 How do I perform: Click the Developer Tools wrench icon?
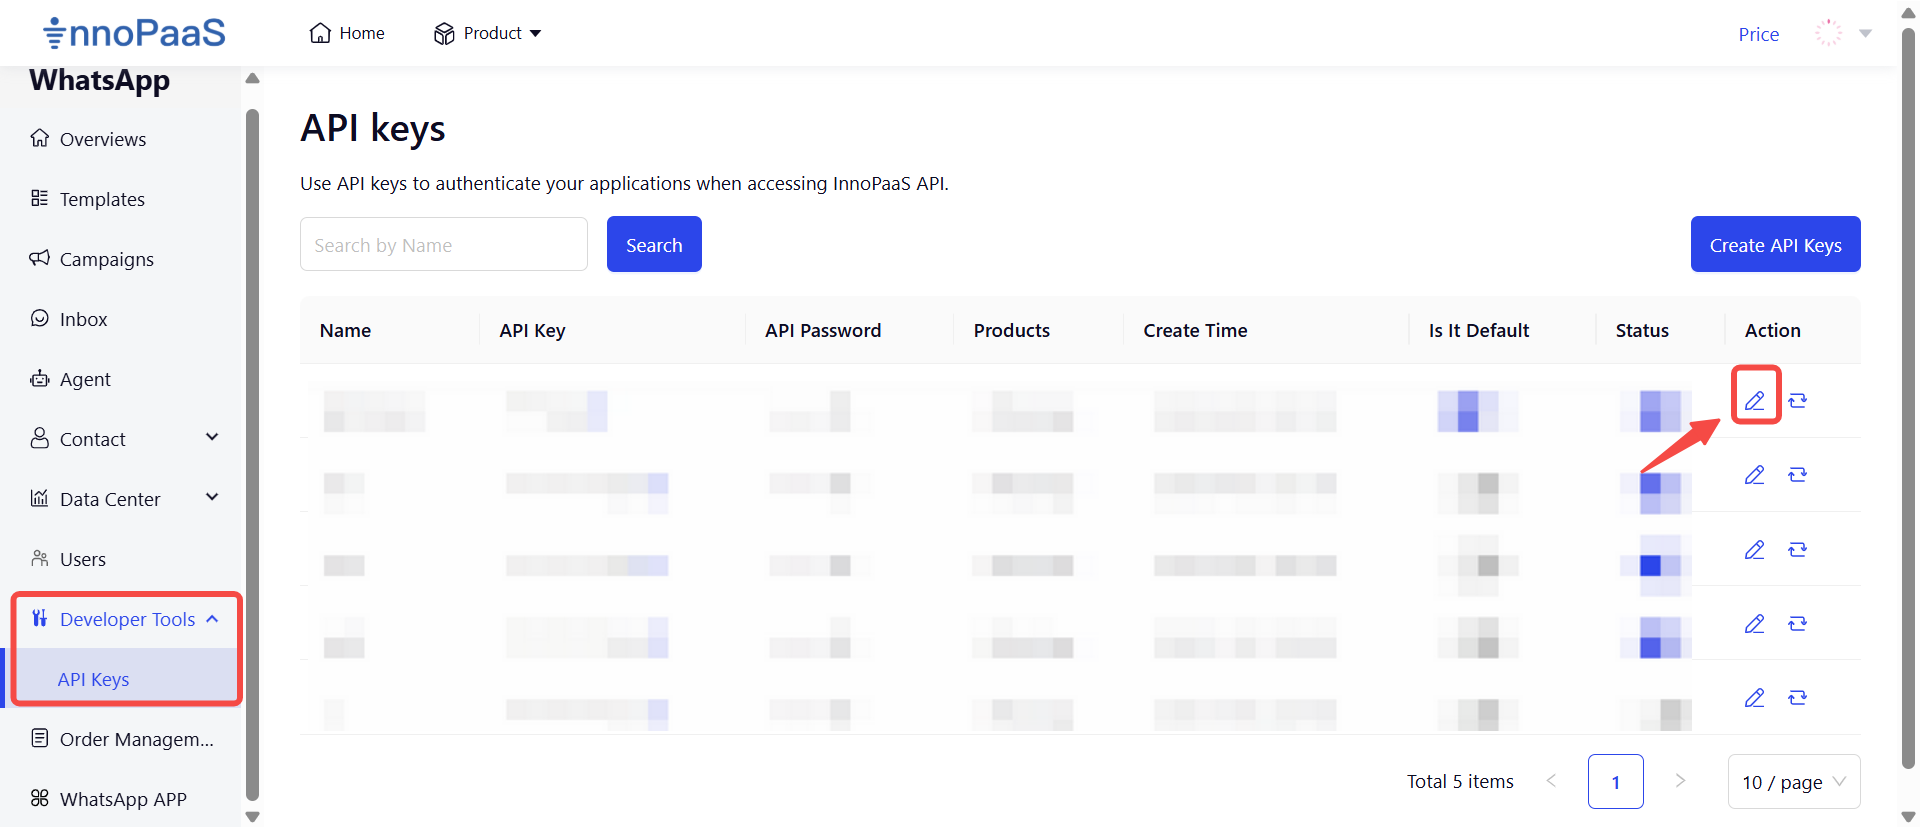point(40,618)
